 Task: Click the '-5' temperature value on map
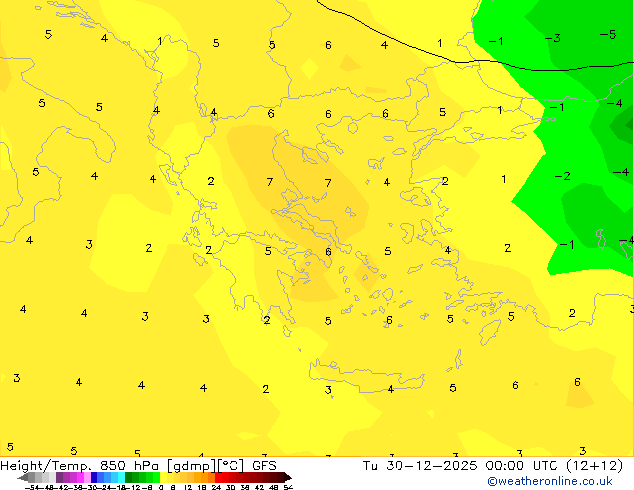[x=608, y=35]
